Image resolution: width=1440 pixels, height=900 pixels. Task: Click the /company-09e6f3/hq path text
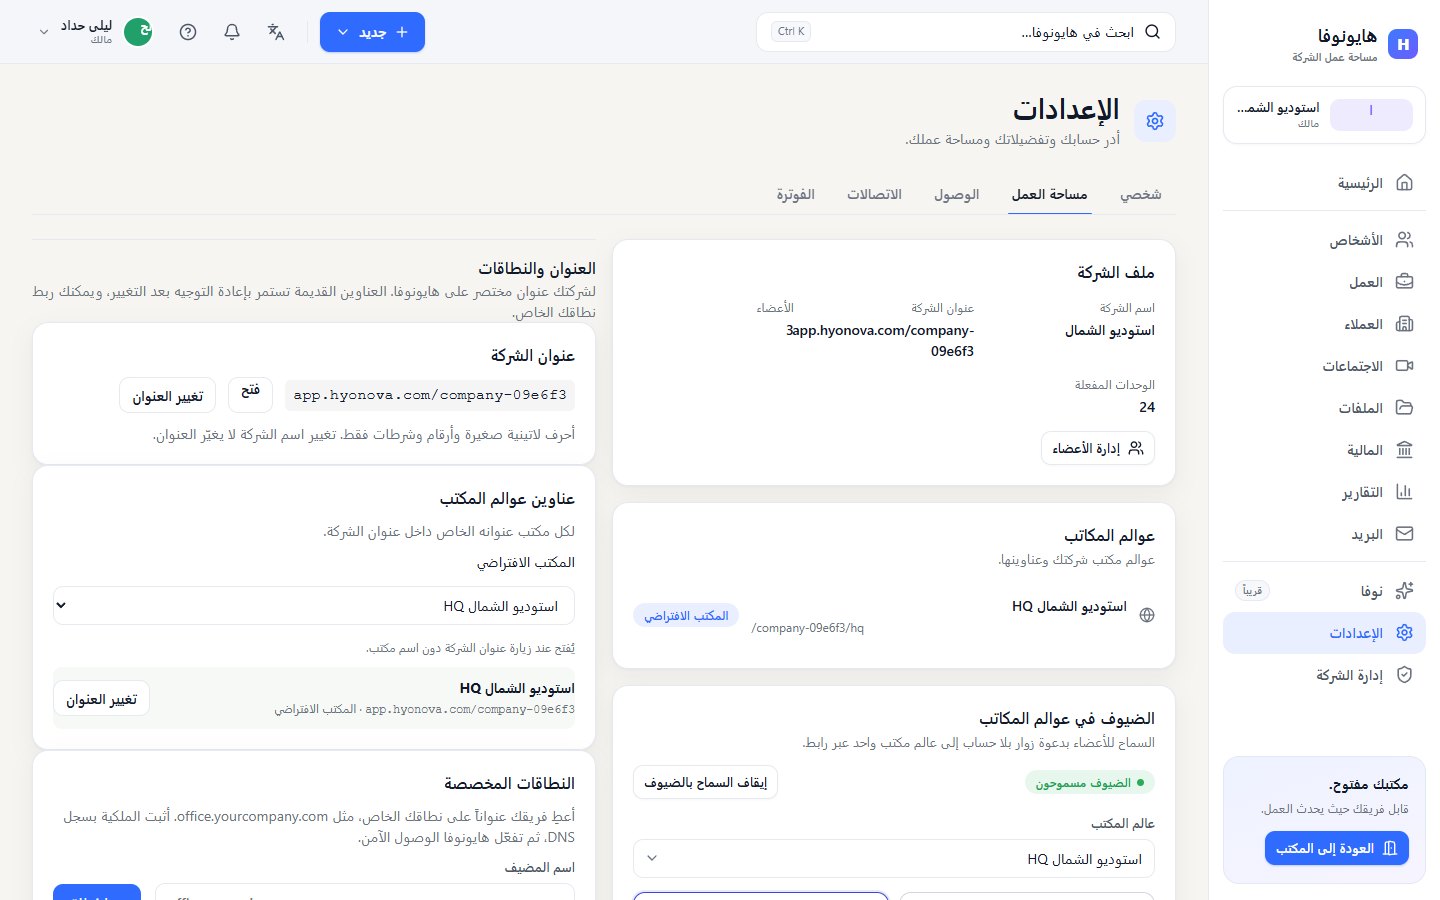[x=808, y=628]
